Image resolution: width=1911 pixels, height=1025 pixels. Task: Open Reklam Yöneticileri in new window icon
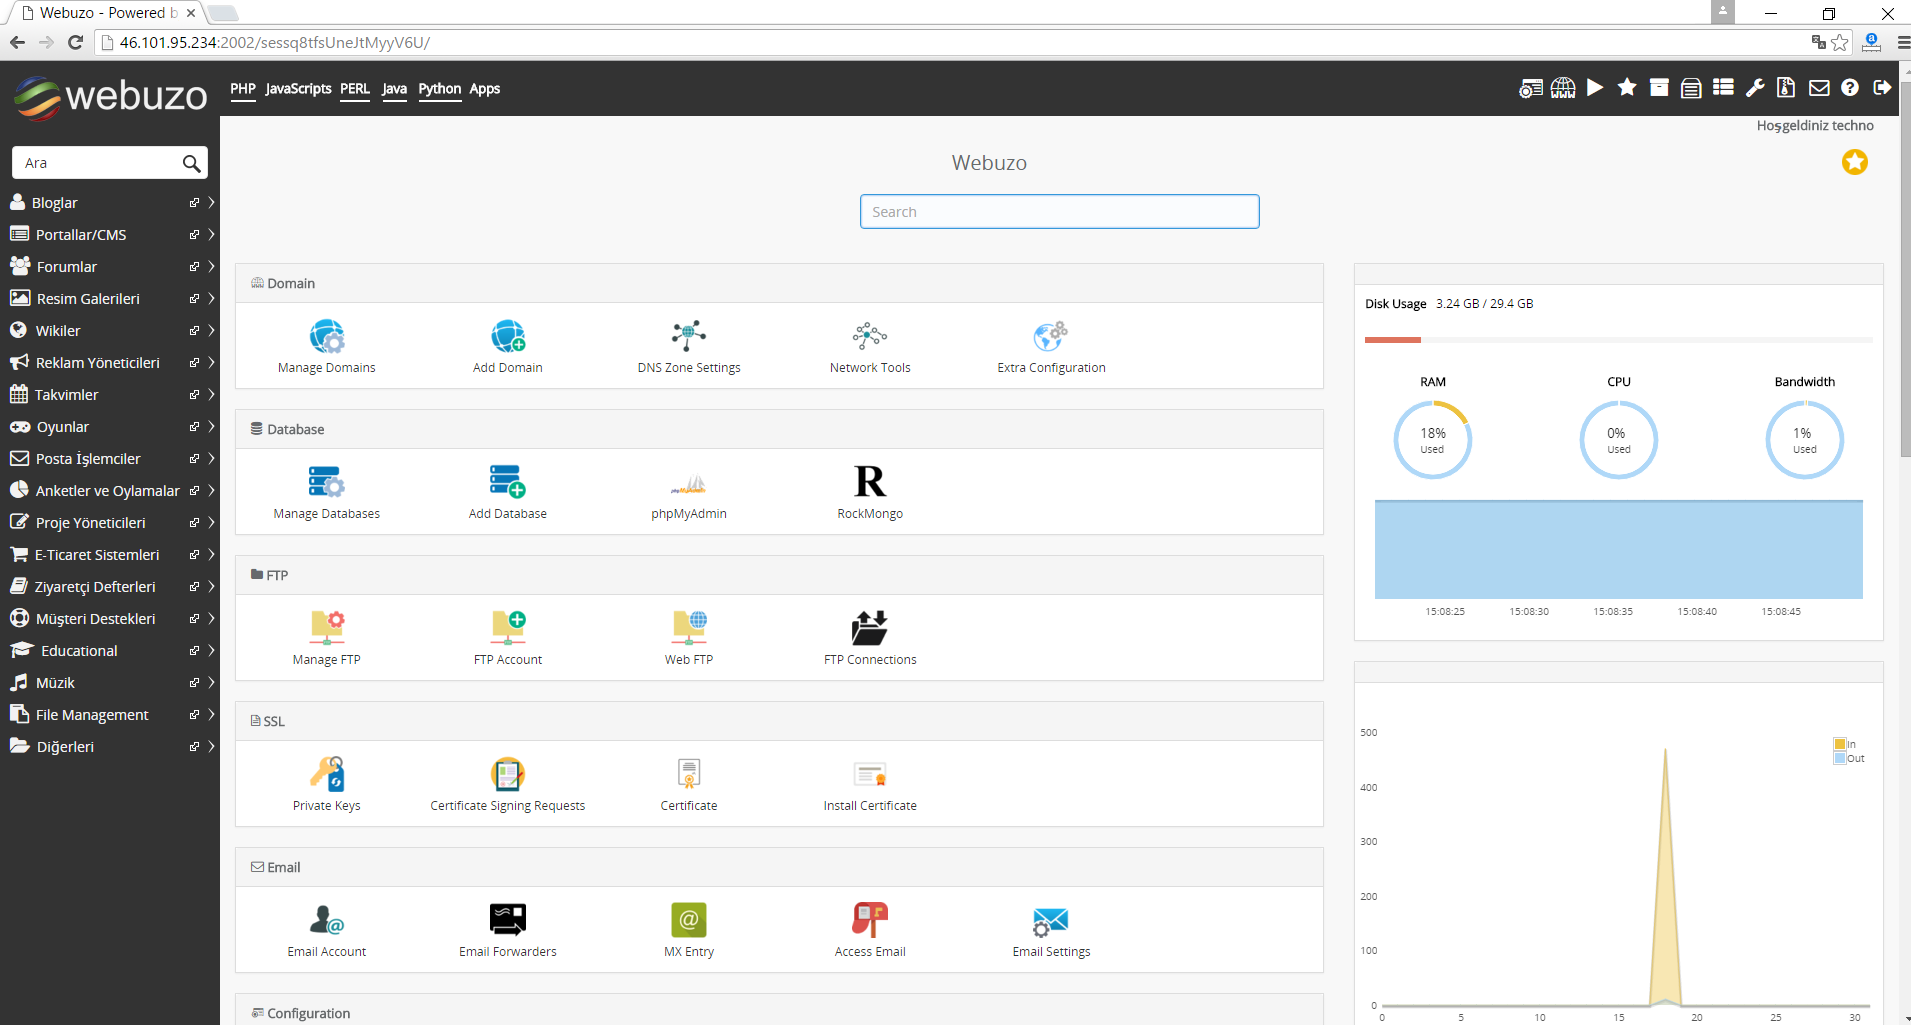(194, 362)
